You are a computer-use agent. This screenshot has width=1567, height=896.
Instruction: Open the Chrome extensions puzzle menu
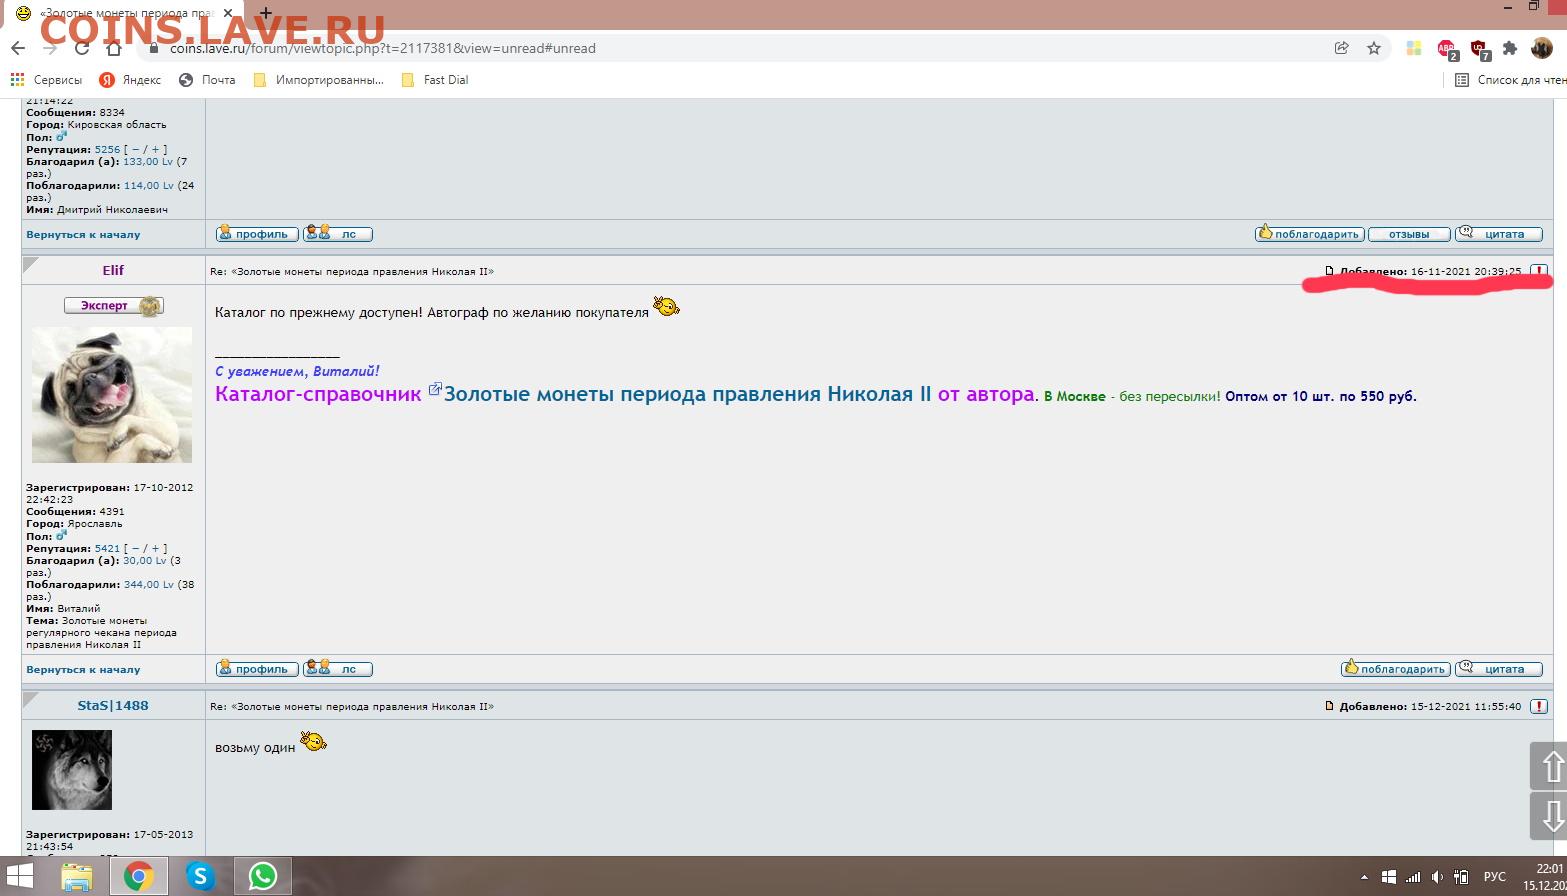(x=1510, y=48)
